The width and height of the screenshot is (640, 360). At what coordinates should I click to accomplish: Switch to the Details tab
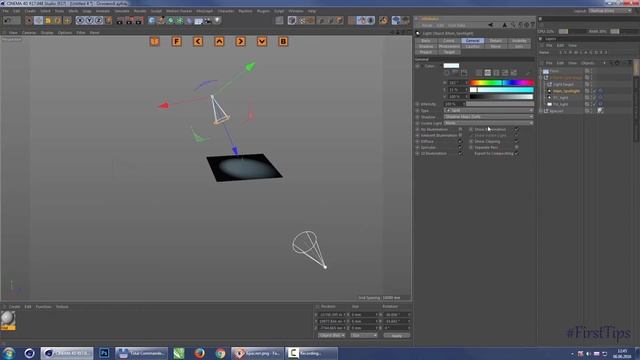496,41
